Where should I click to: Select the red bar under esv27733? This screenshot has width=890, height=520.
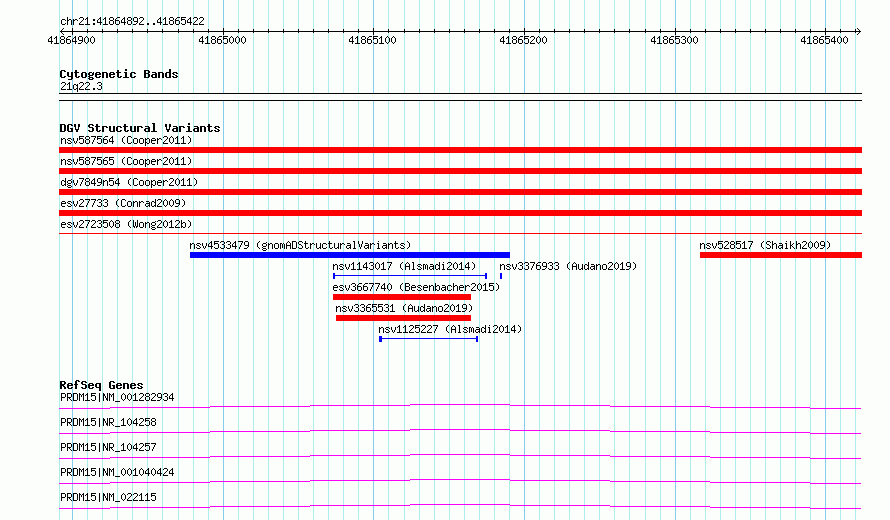(x=460, y=213)
